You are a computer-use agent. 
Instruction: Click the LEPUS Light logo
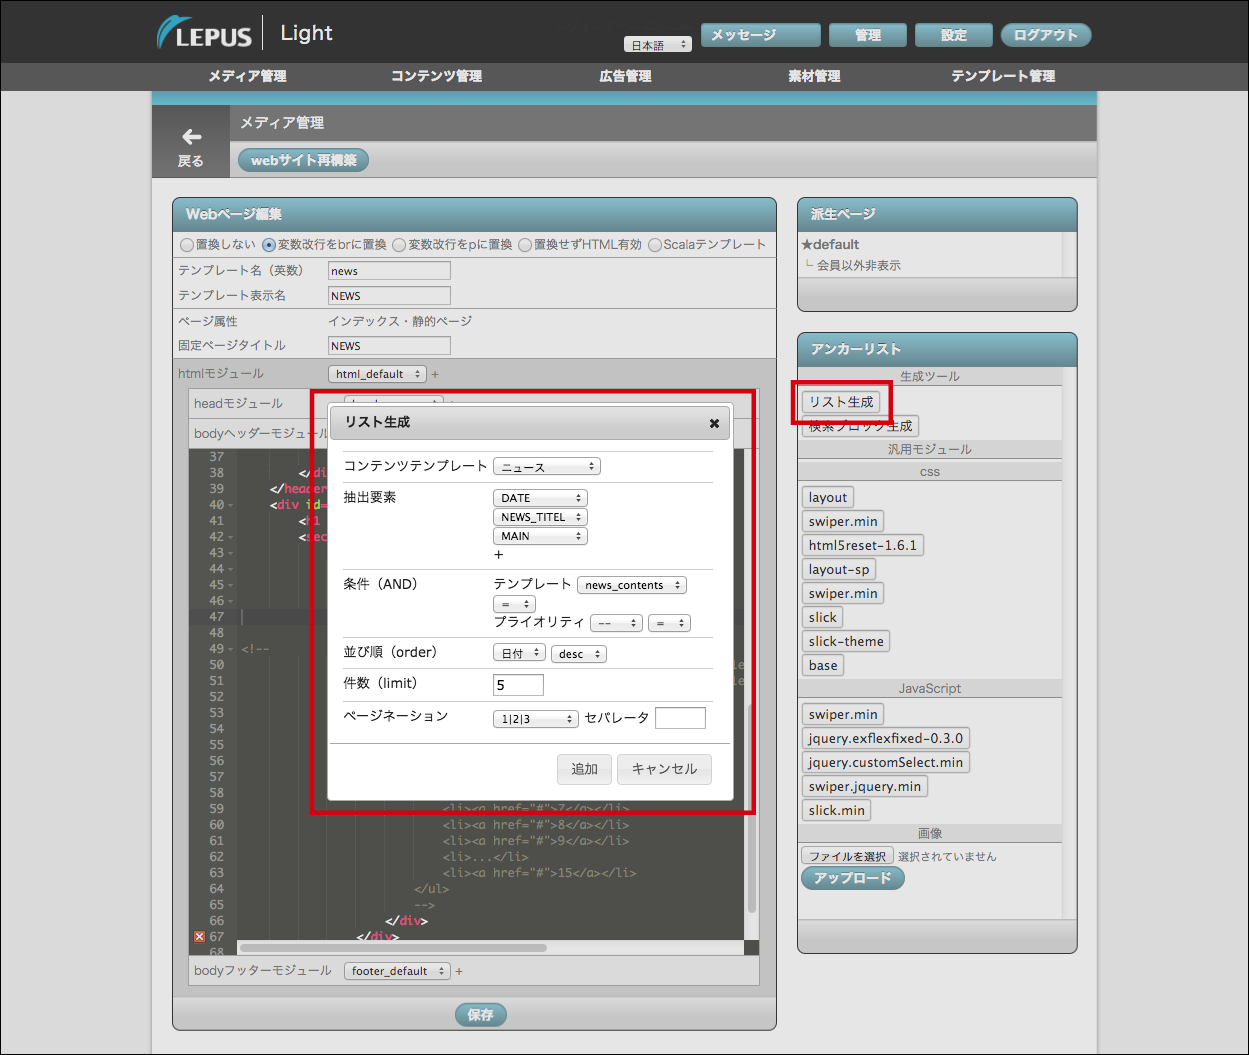[x=245, y=33]
